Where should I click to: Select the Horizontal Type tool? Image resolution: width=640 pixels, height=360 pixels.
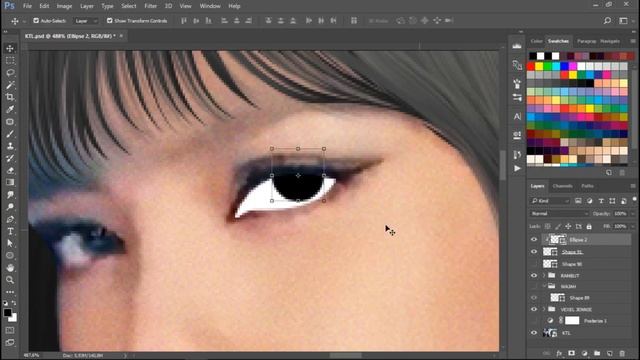point(10,231)
